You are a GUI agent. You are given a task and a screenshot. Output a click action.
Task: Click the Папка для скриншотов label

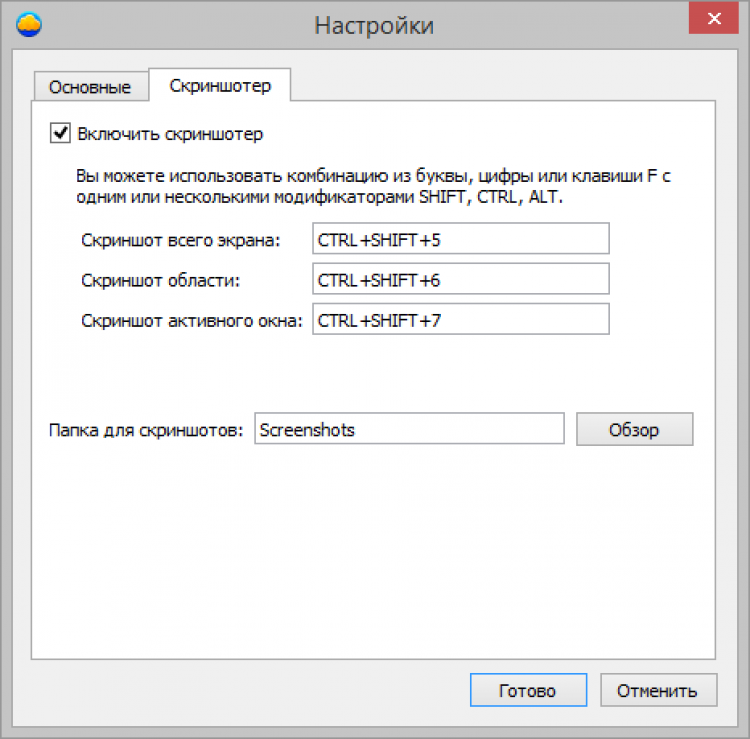tap(146, 430)
